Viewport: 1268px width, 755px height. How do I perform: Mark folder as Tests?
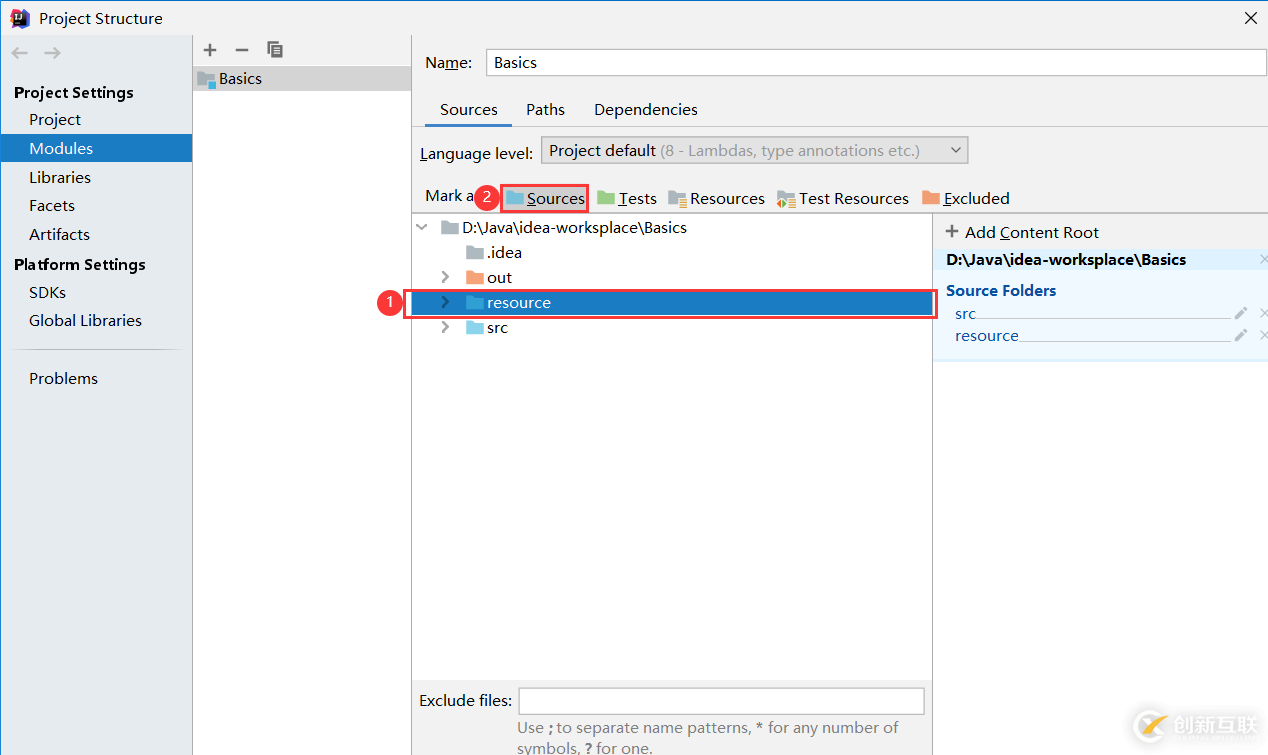tap(627, 198)
